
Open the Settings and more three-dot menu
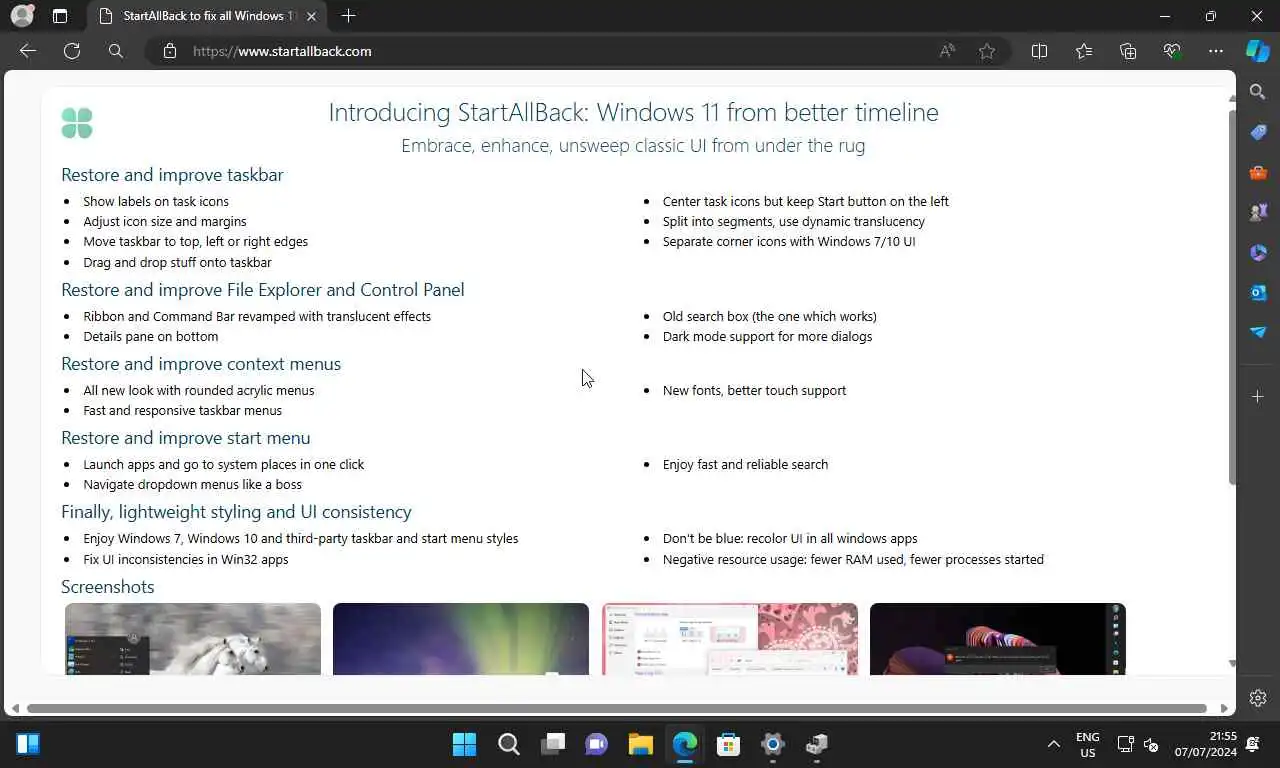[1216, 51]
